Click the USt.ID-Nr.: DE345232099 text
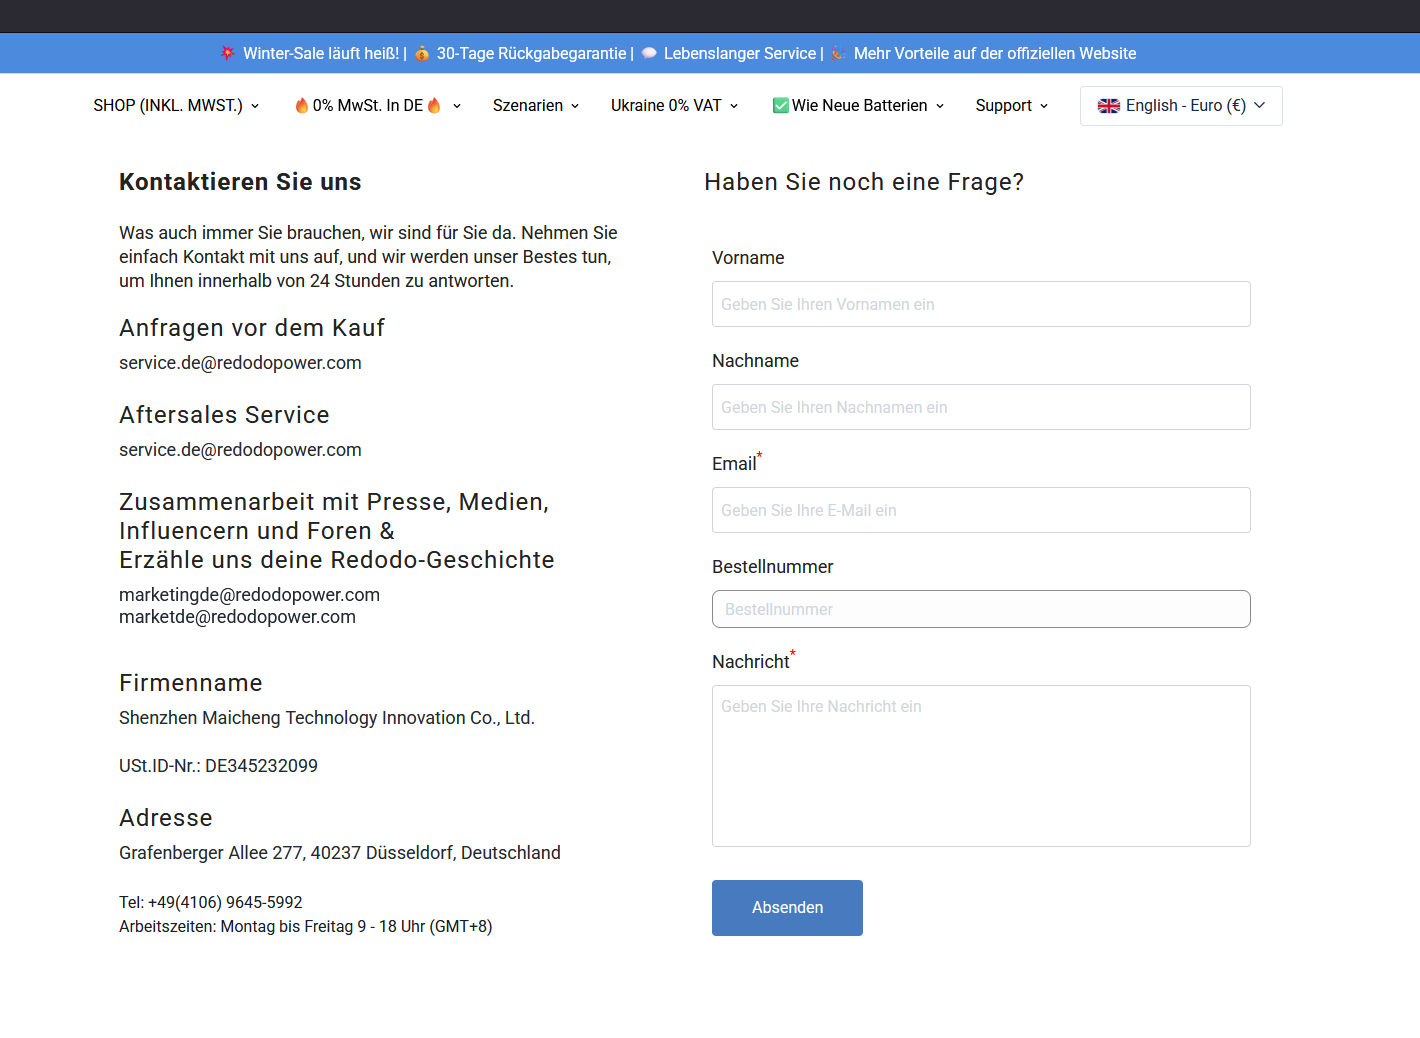1420x1038 pixels. (218, 766)
